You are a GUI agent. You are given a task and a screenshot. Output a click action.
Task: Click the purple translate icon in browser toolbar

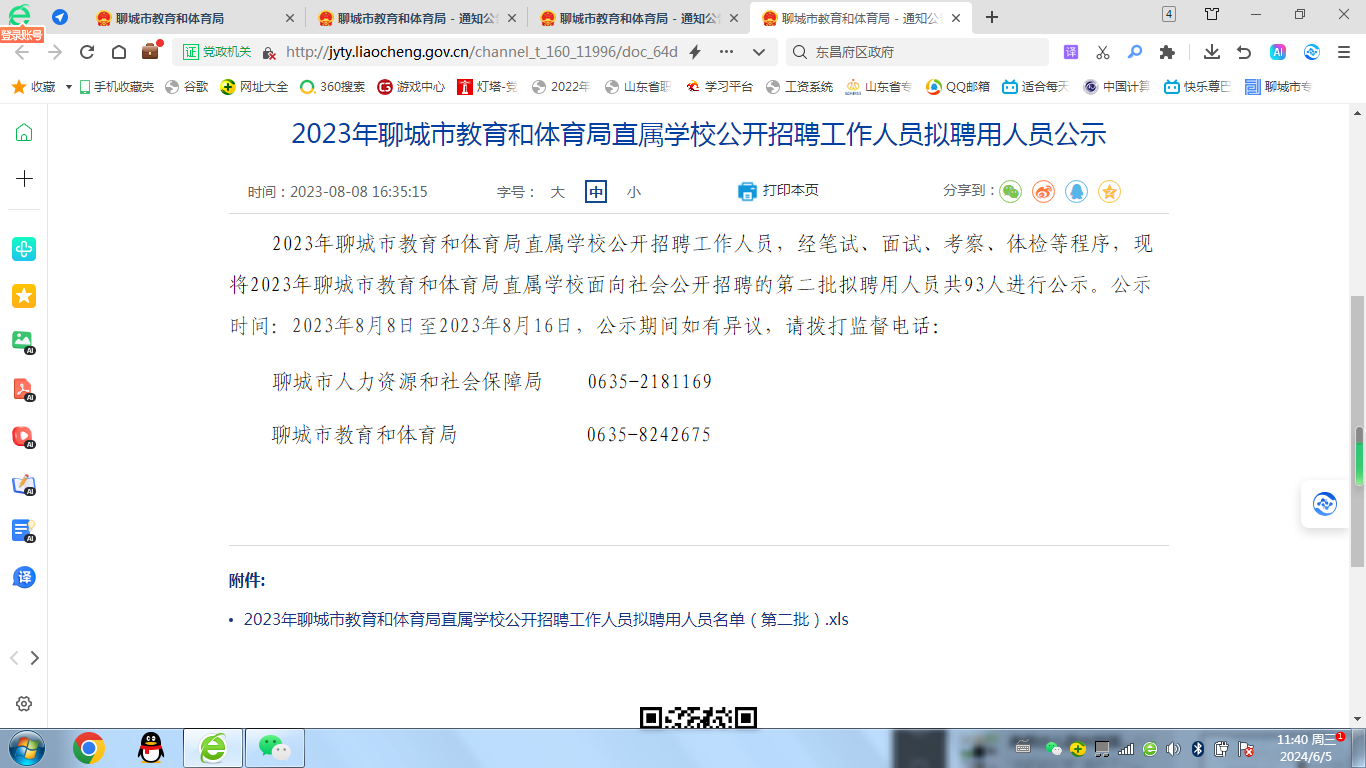tap(1071, 51)
